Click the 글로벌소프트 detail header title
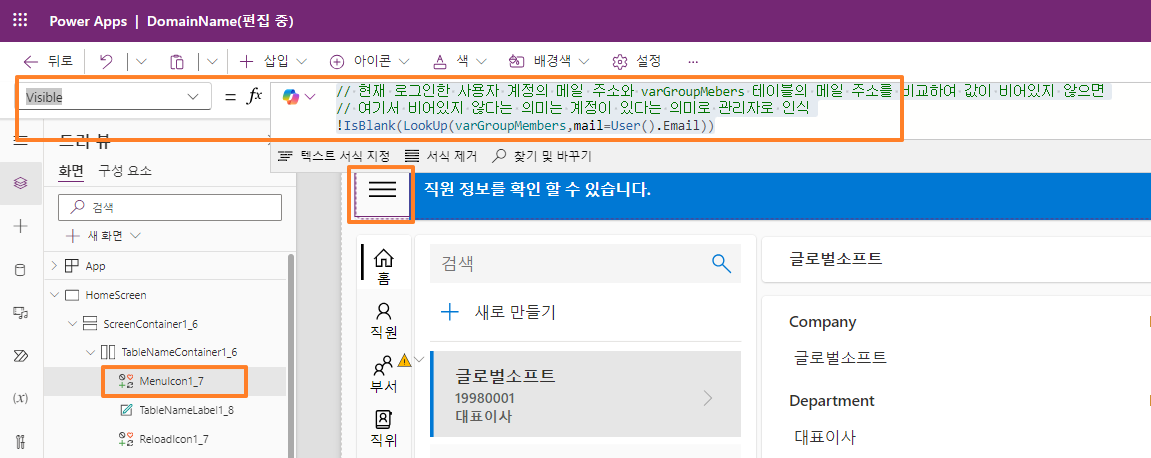 835,258
